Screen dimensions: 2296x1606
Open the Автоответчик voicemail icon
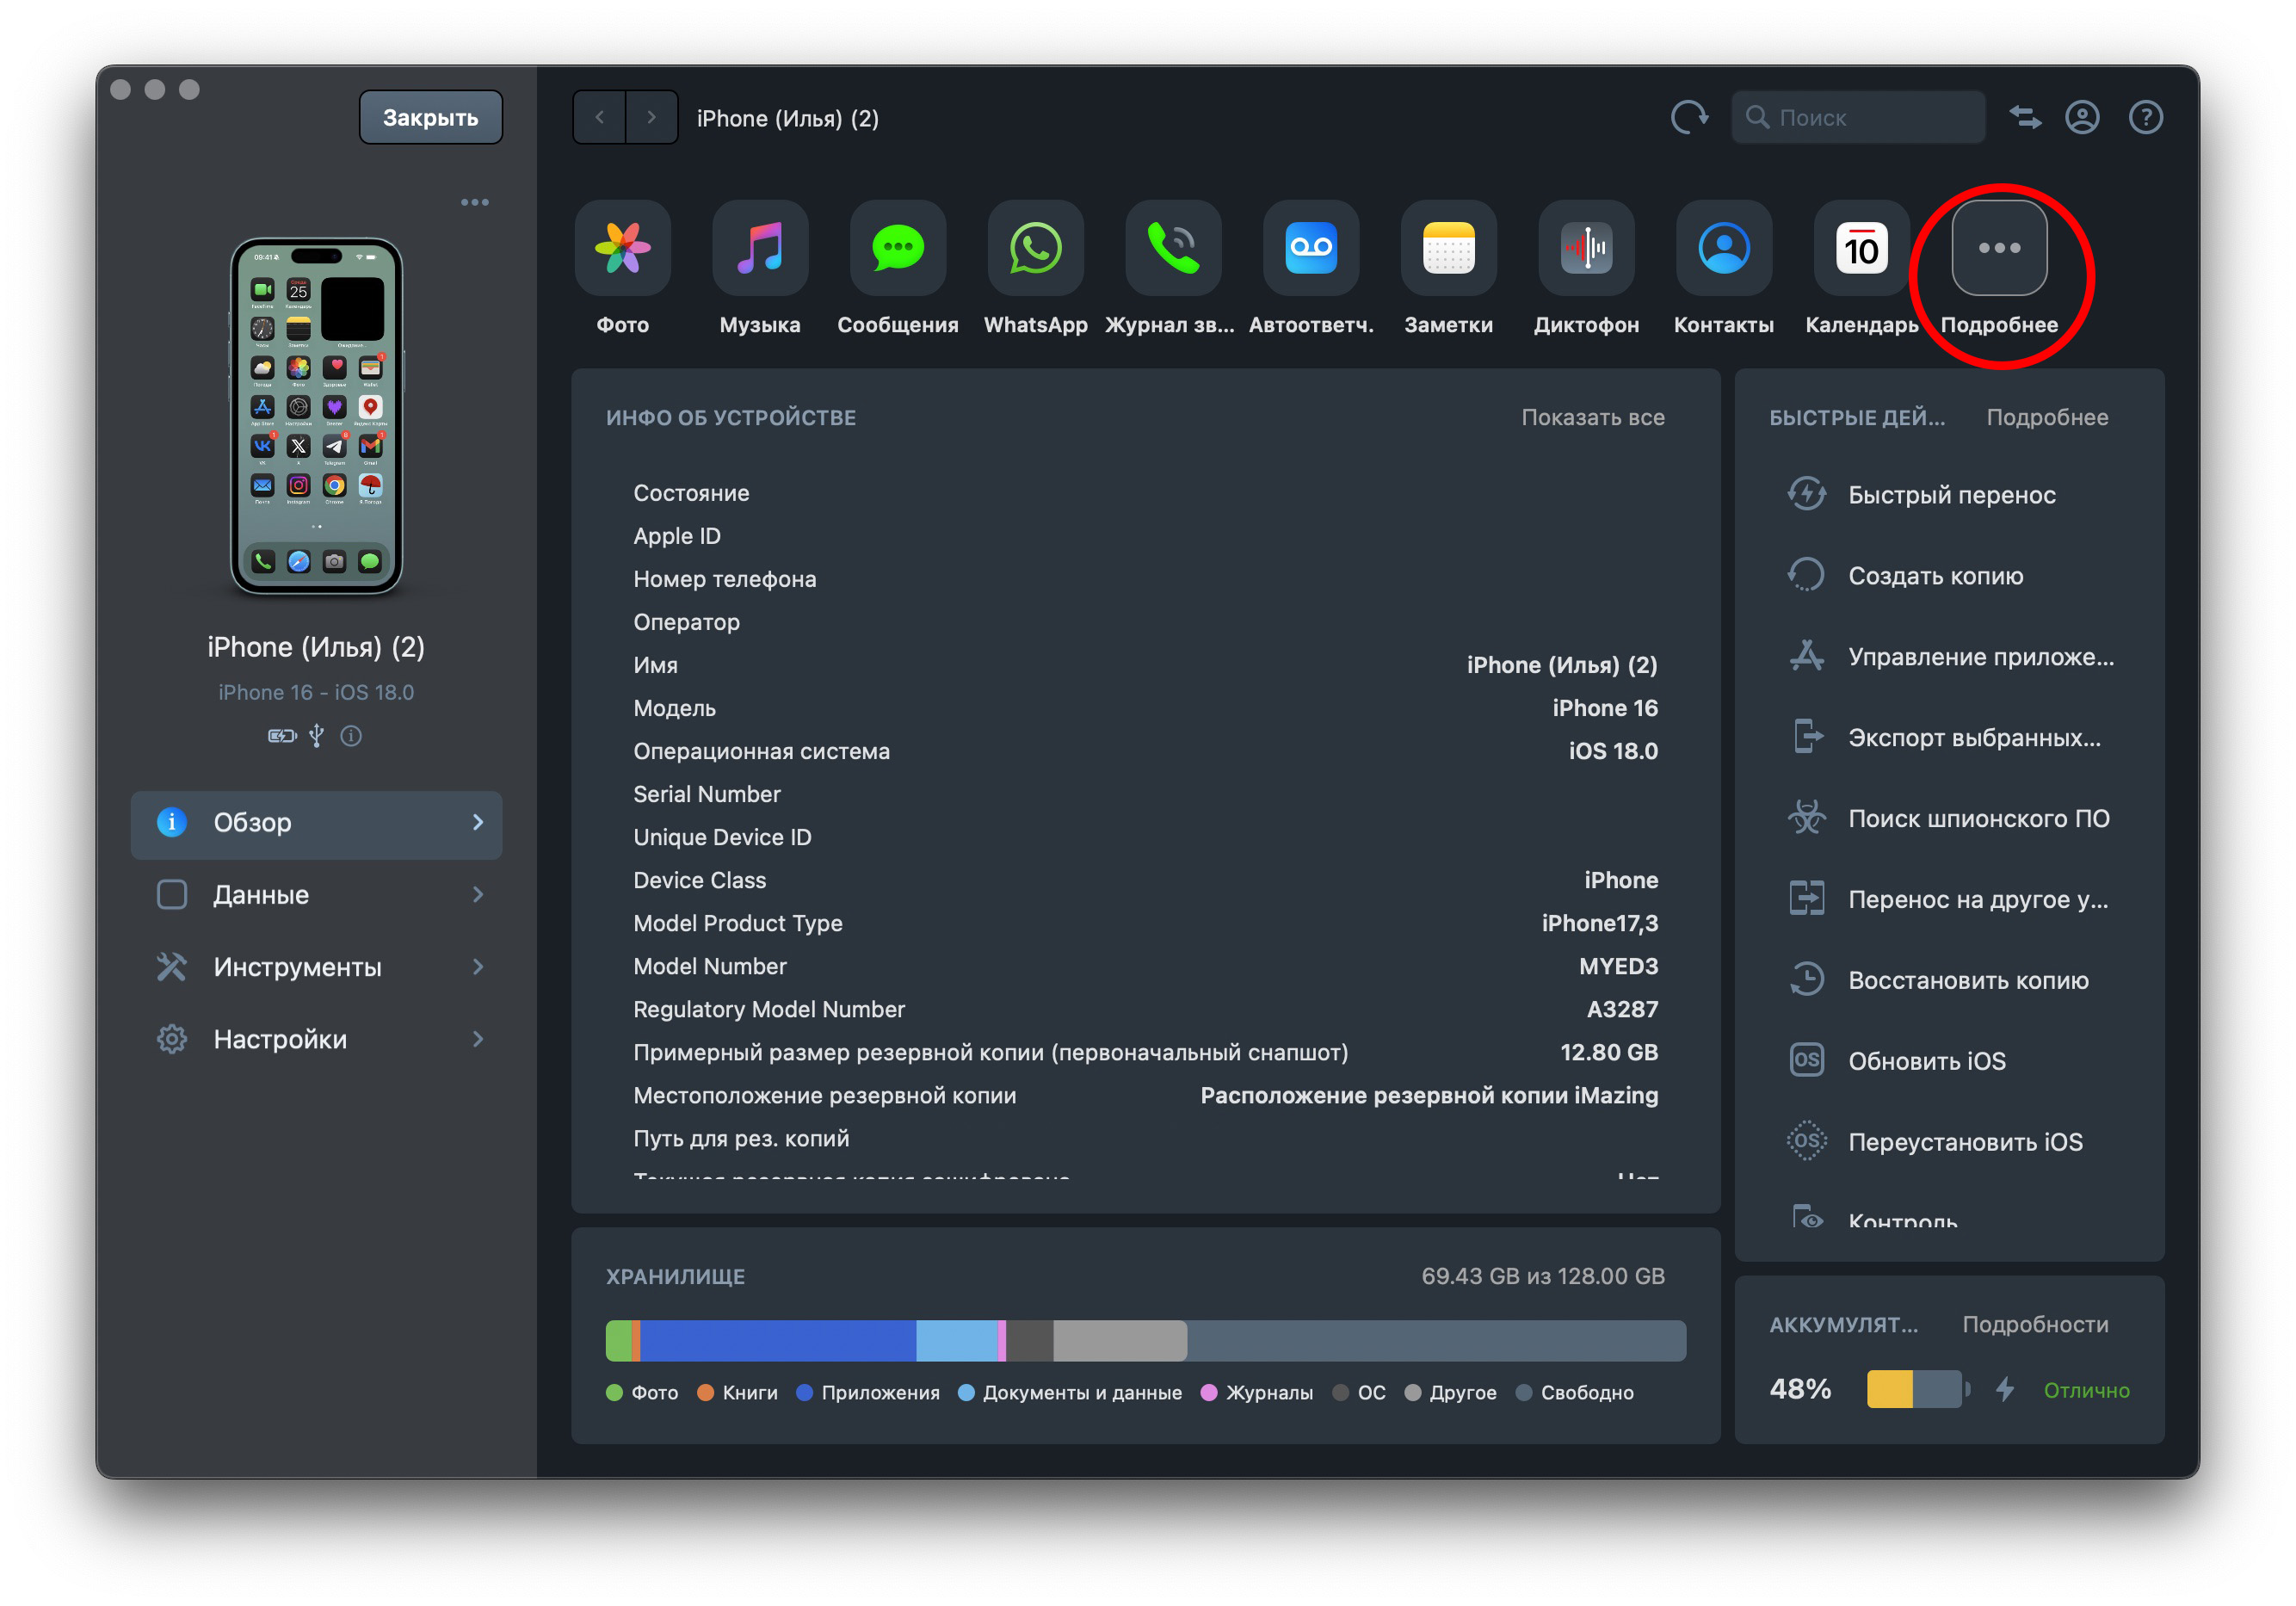1311,247
